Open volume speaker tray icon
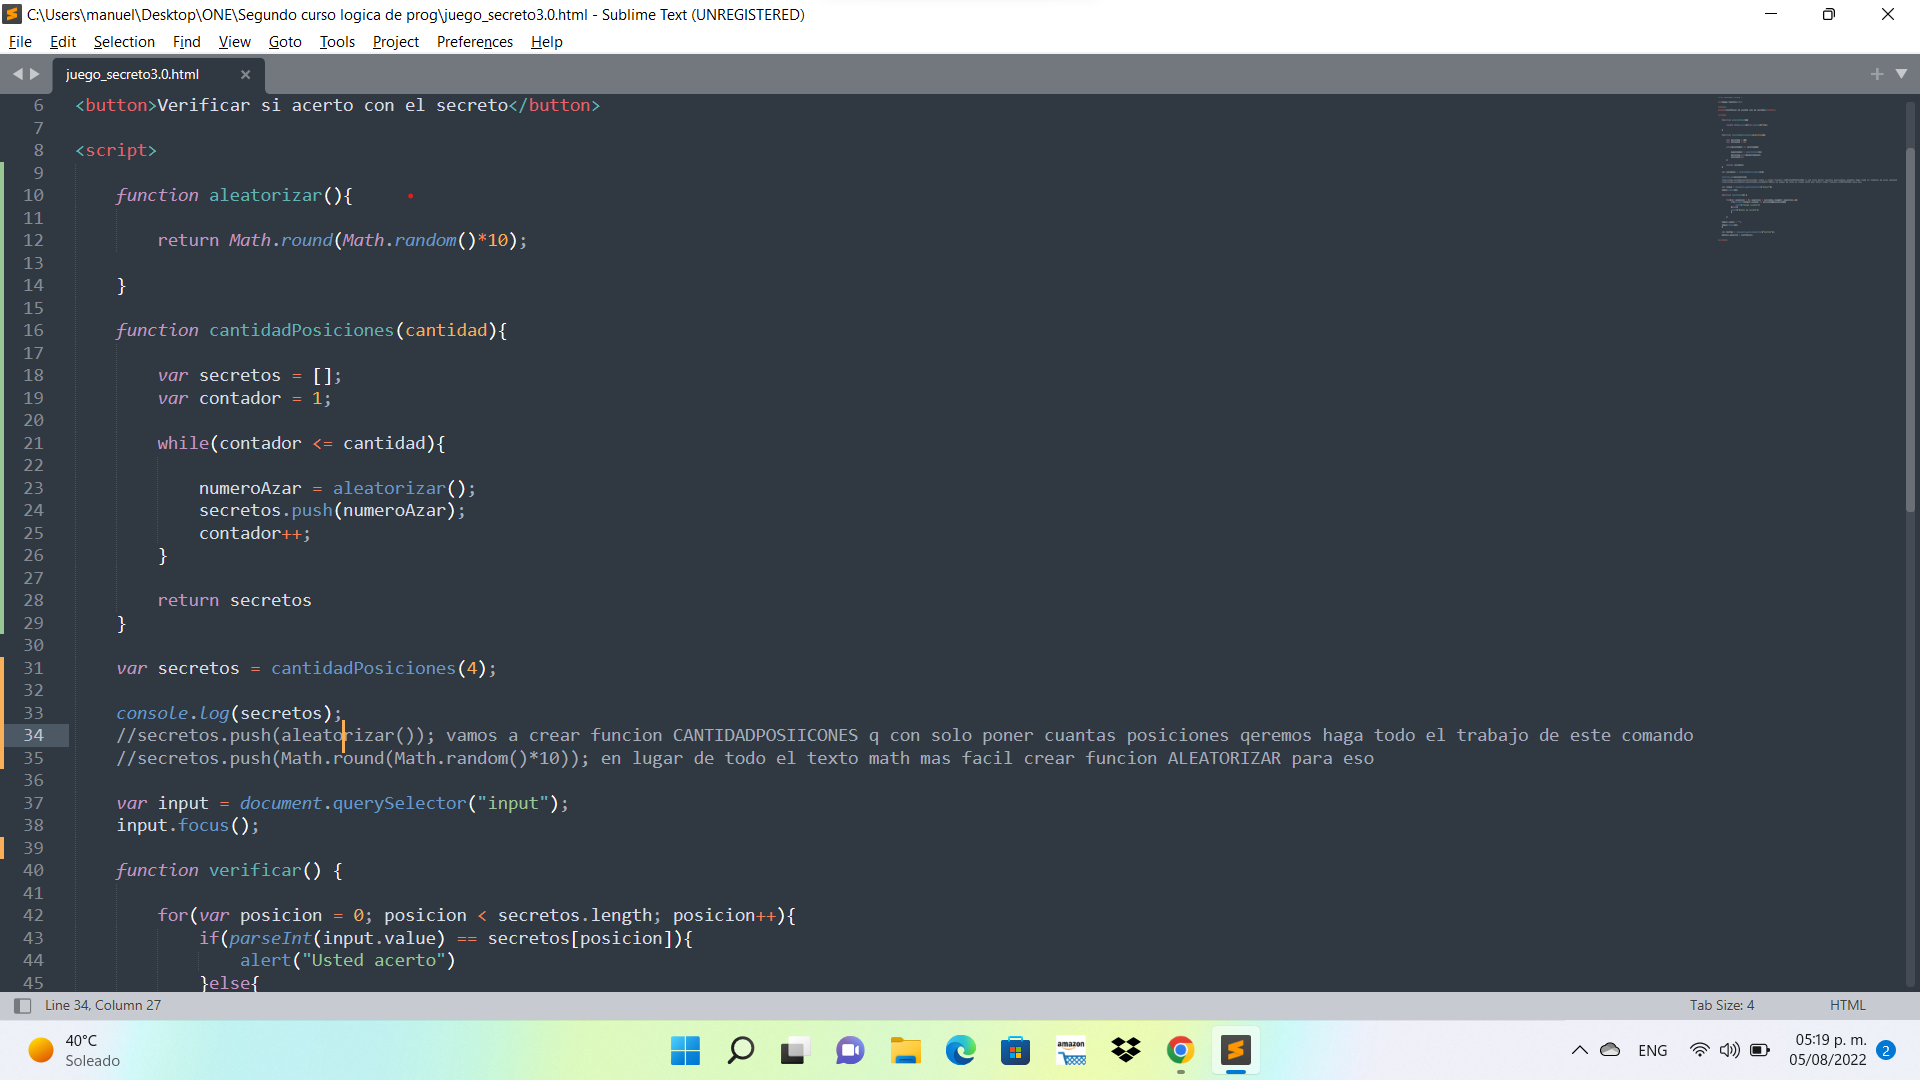Viewport: 1920px width, 1080px height. coord(1729,1050)
